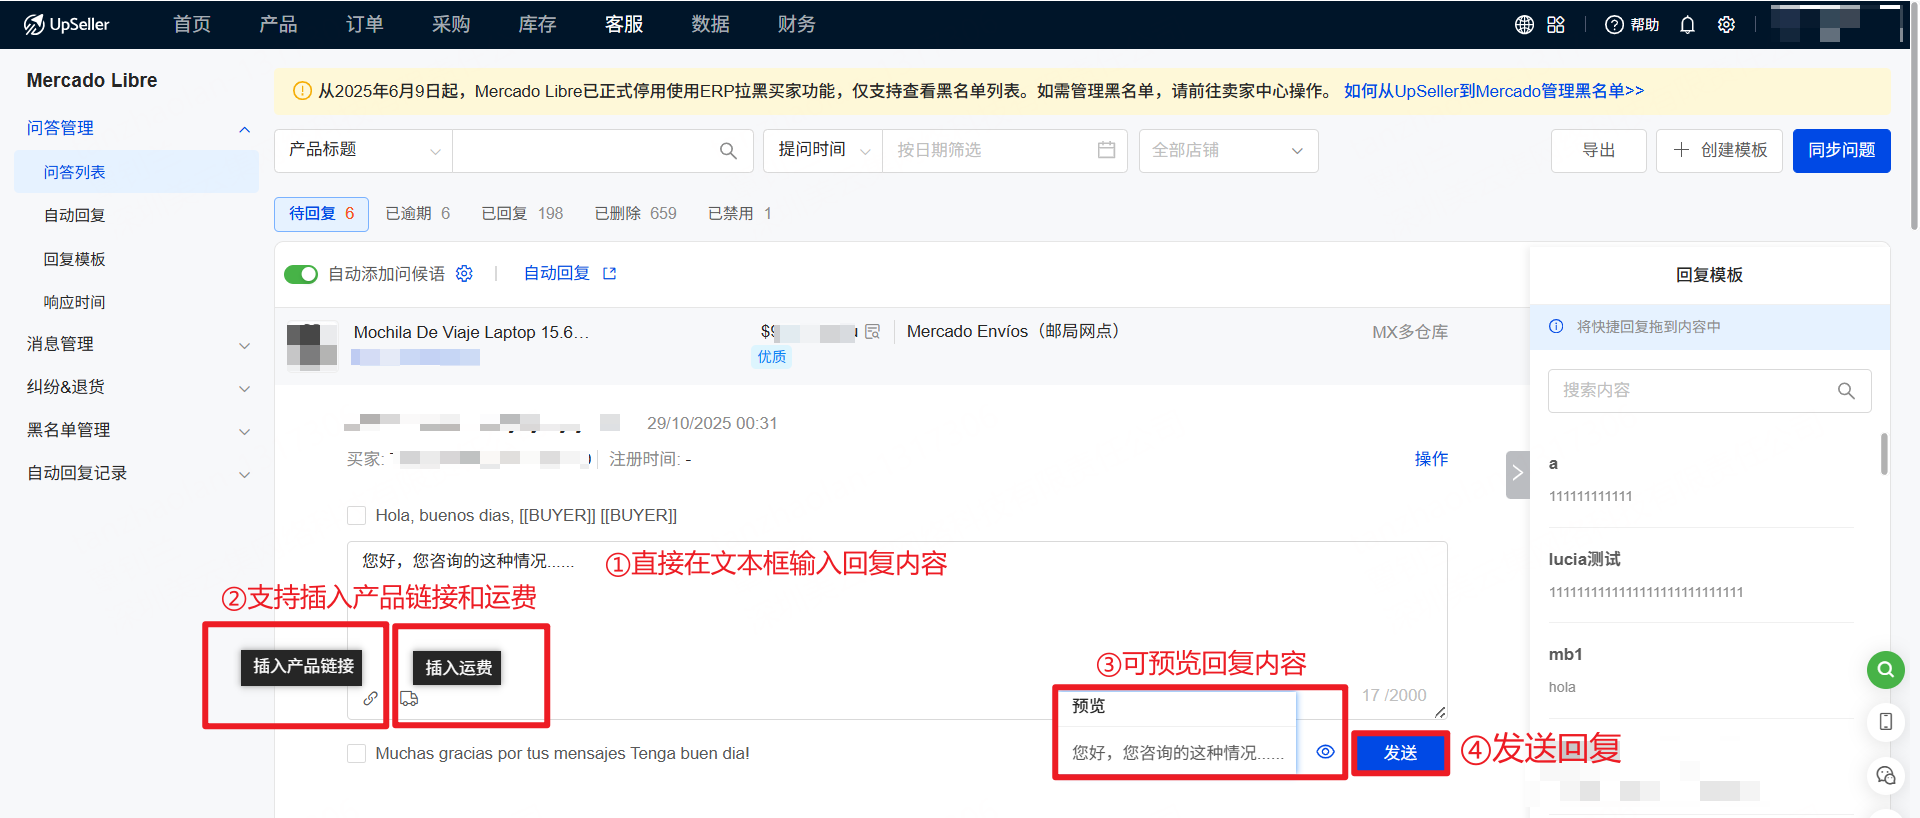
Task: Open the apps grid icon
Action: point(1556,25)
